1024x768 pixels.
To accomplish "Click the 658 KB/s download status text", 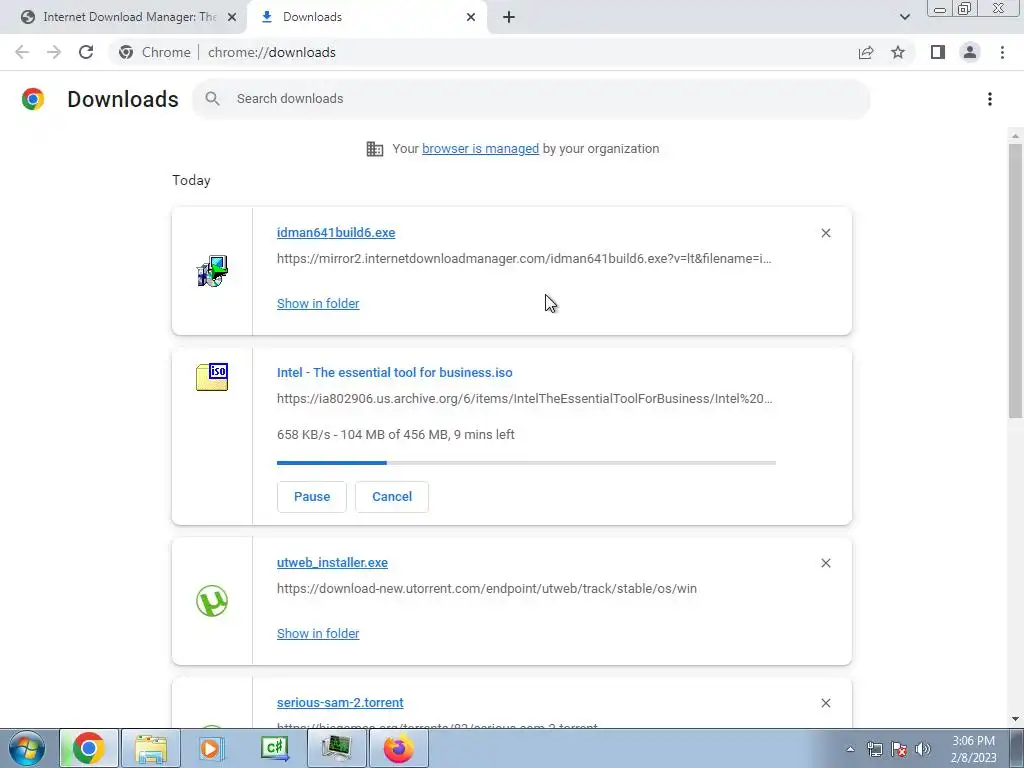I will [396, 435].
